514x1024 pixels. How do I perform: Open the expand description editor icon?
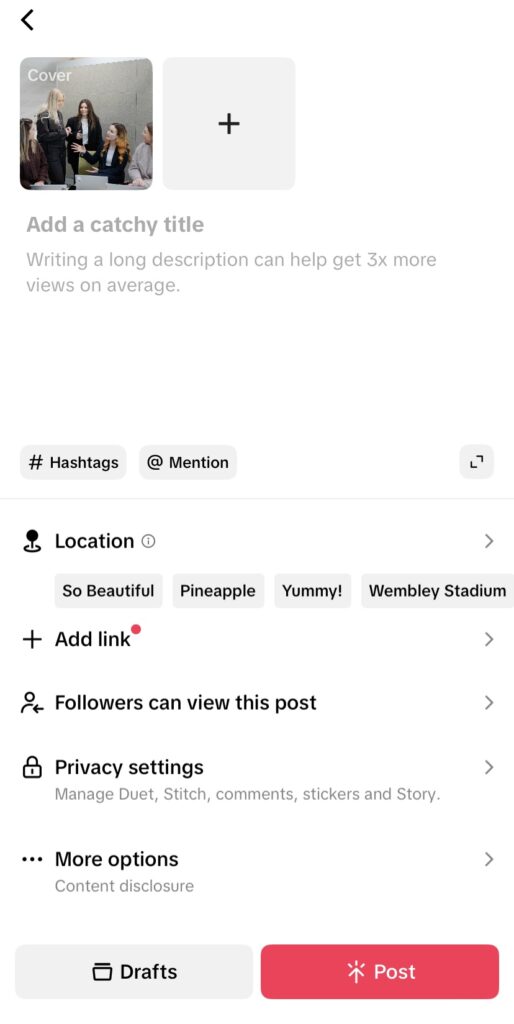pyautogui.click(x=477, y=462)
